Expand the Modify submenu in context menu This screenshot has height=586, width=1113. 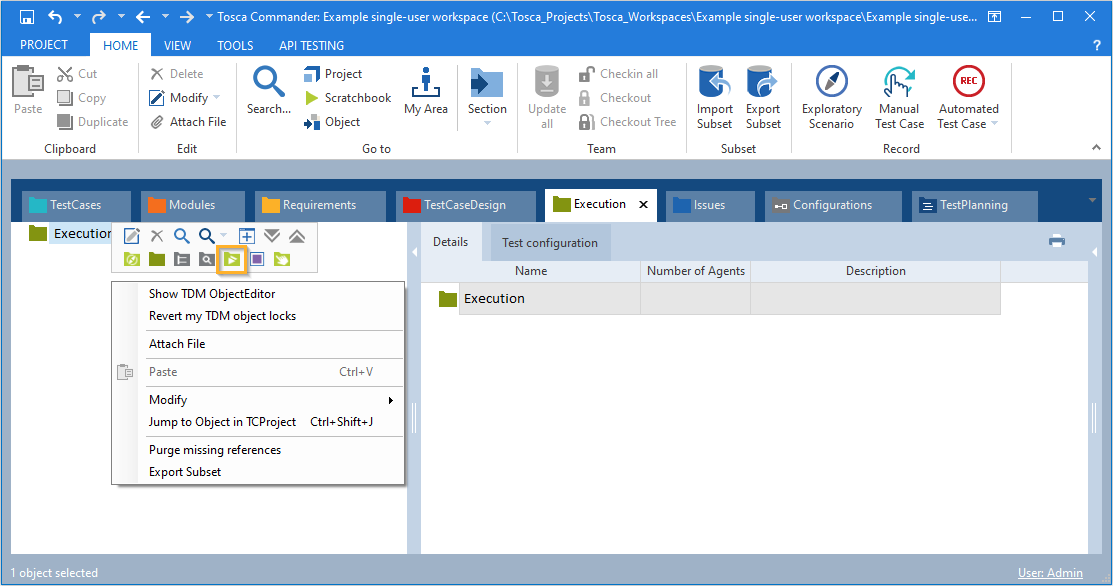[390, 400]
